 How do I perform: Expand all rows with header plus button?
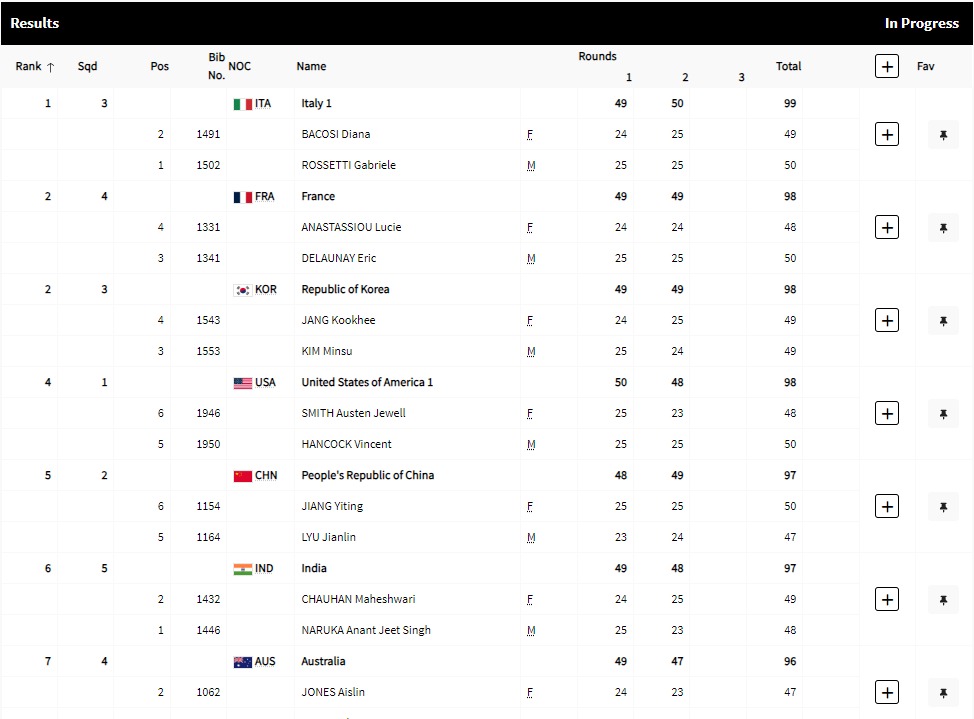pyautogui.click(x=886, y=66)
